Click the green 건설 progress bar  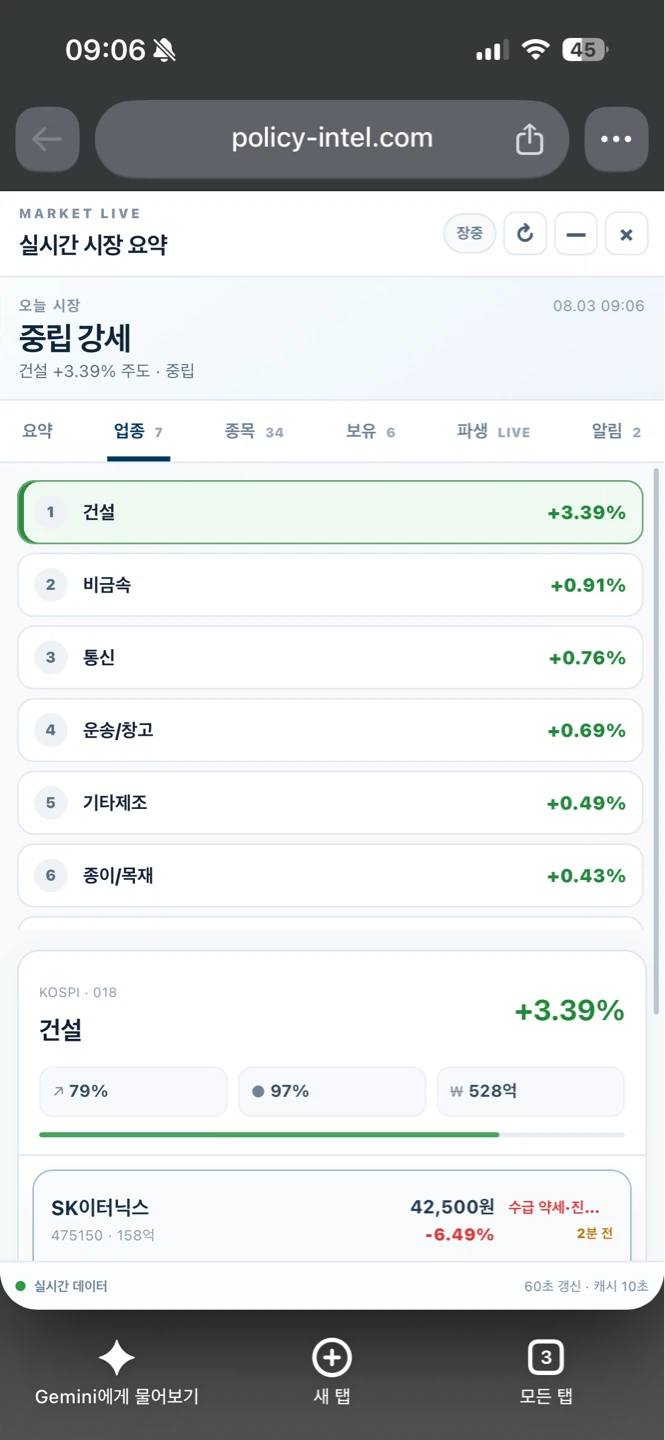pyautogui.click(x=269, y=1135)
